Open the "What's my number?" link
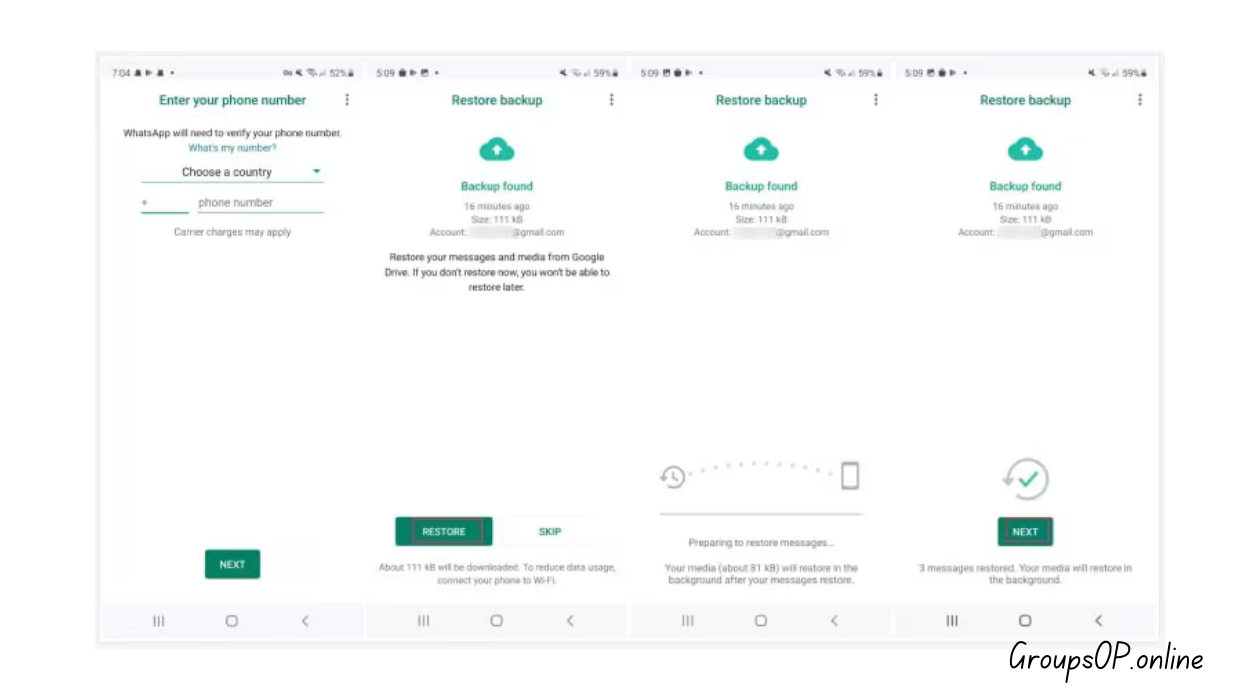 click(232, 148)
